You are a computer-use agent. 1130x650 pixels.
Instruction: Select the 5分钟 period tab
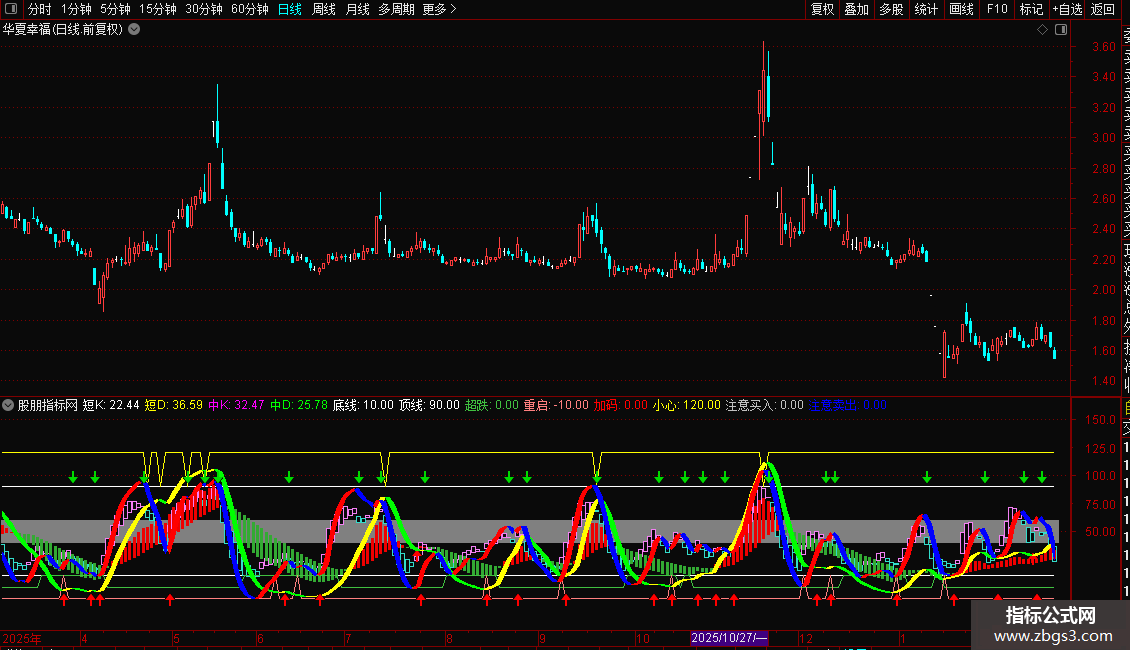click(x=115, y=10)
